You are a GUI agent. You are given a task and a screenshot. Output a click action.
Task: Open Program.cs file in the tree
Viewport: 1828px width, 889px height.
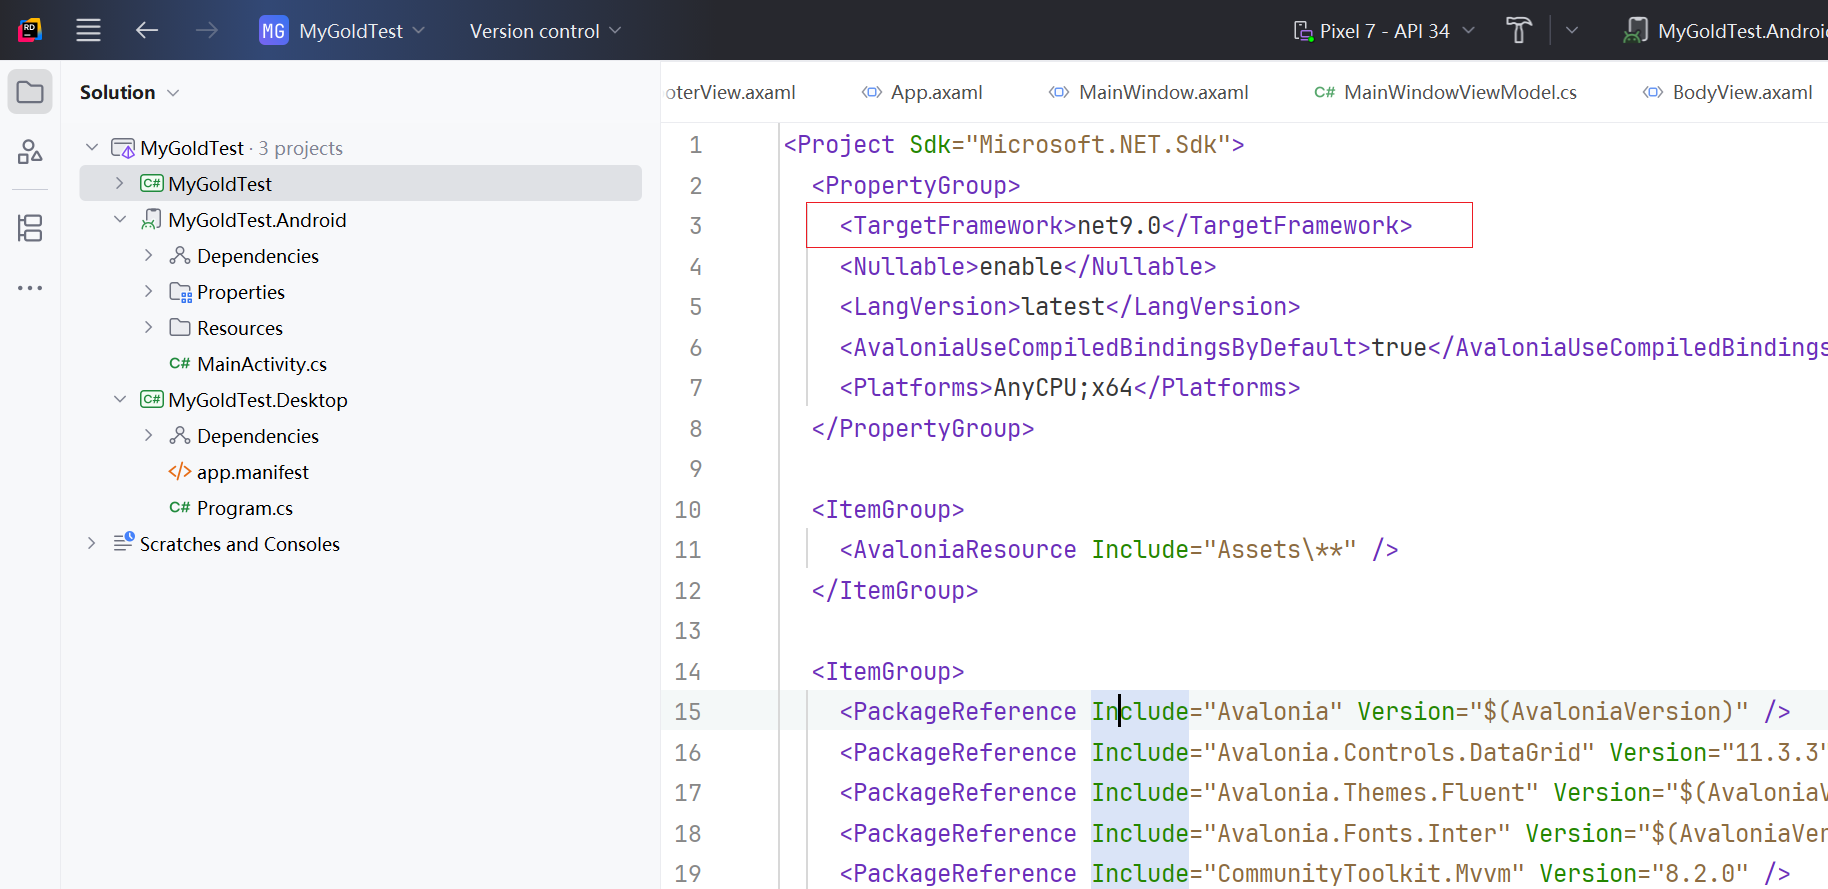(244, 508)
